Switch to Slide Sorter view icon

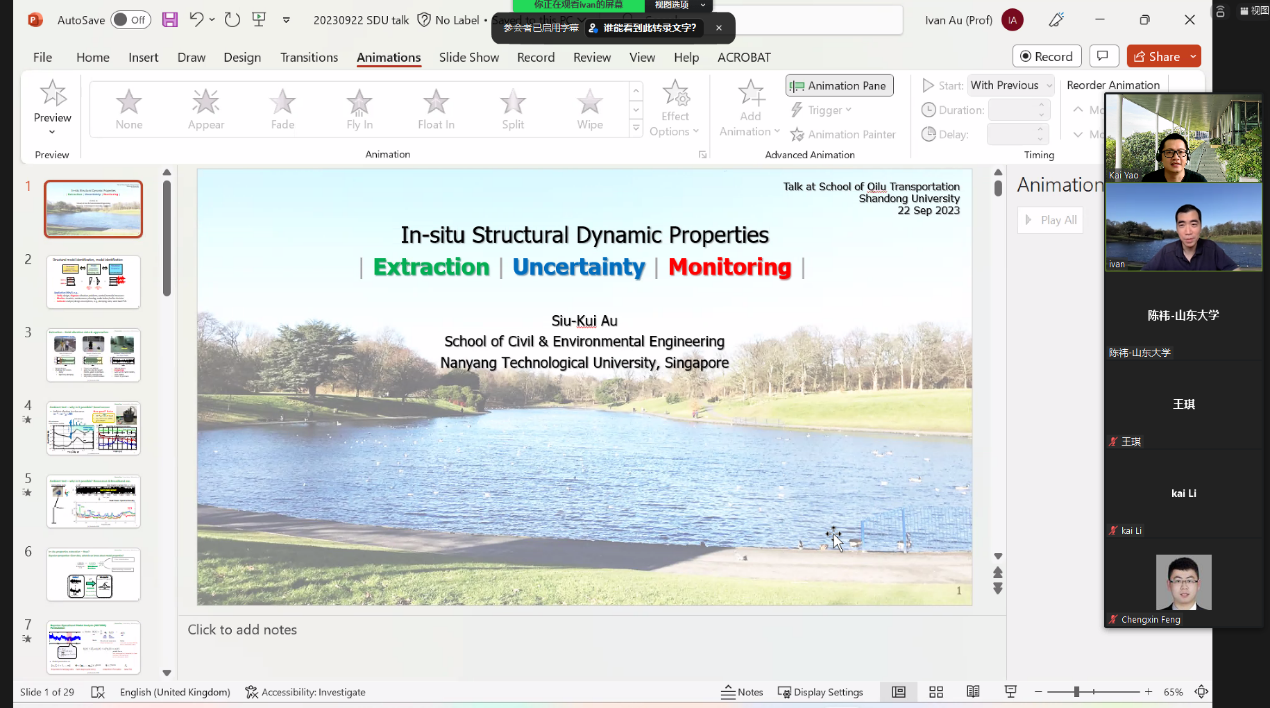point(936,692)
